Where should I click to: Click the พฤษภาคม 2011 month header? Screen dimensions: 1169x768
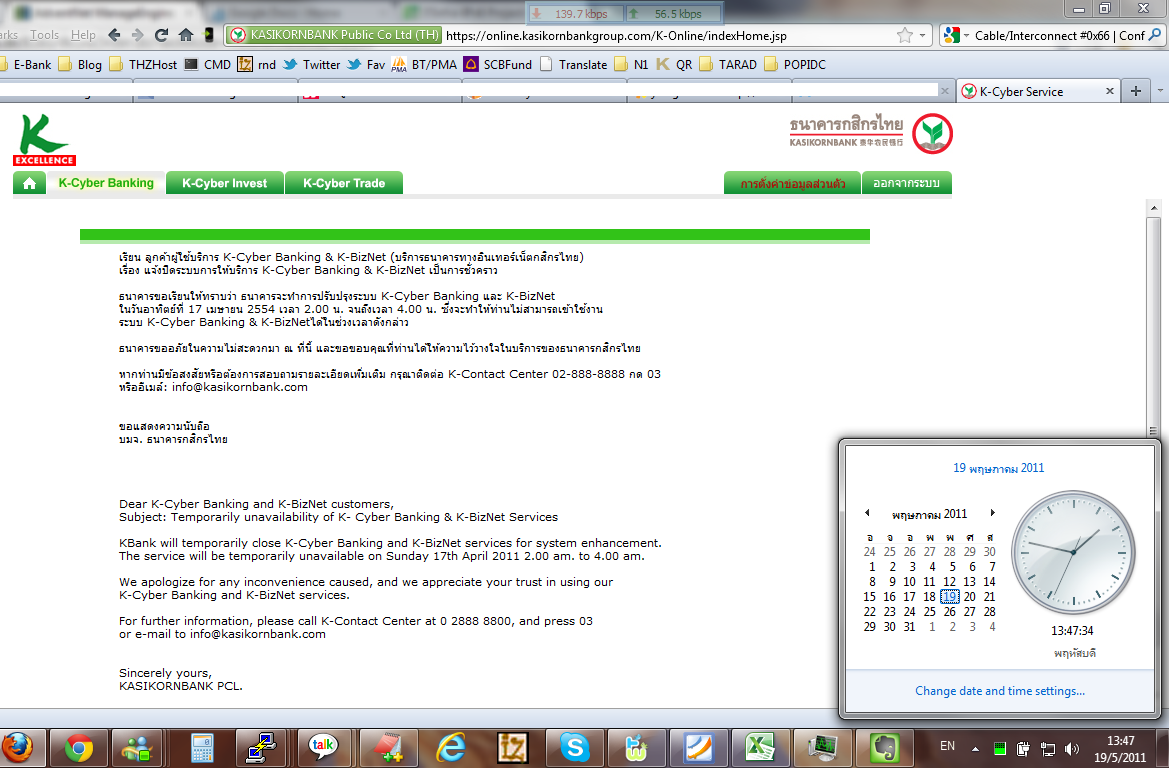pyautogui.click(x=930, y=514)
